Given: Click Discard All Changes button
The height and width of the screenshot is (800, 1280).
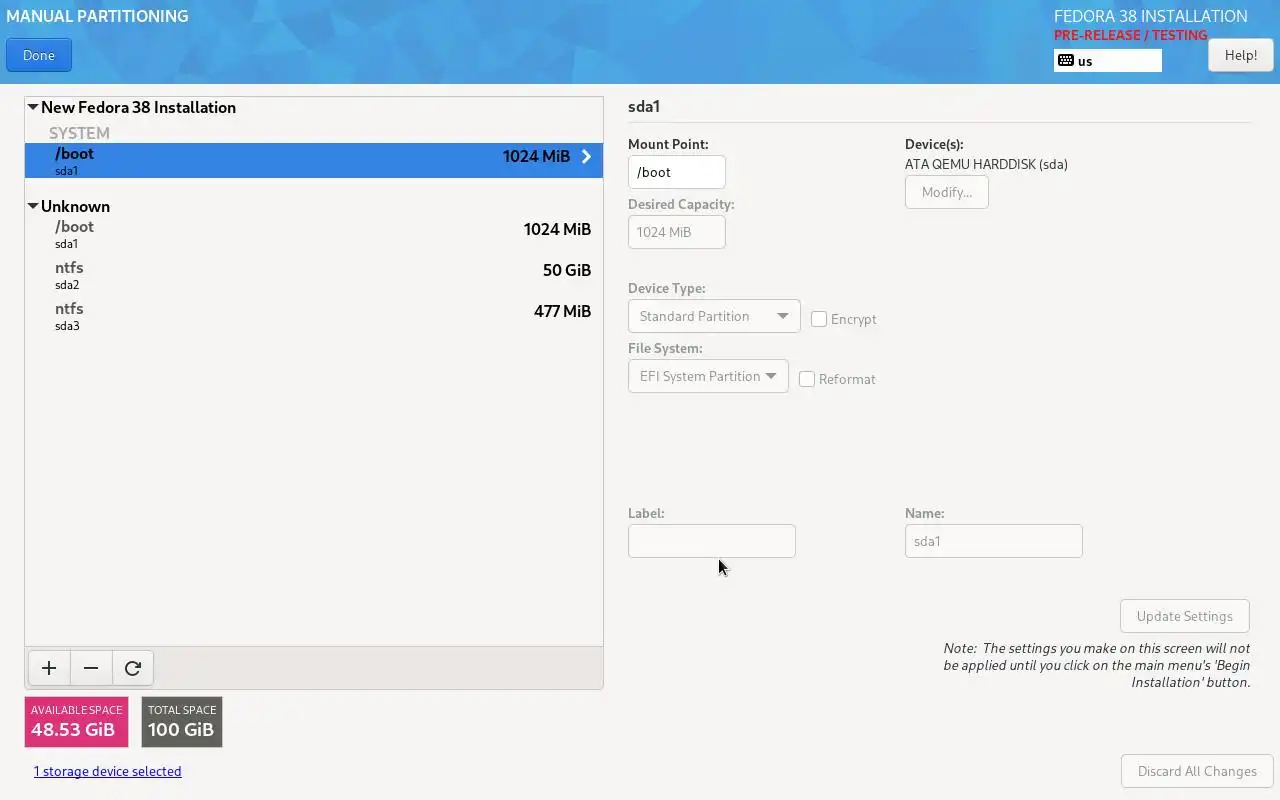Looking at the screenshot, I should pyautogui.click(x=1197, y=771).
